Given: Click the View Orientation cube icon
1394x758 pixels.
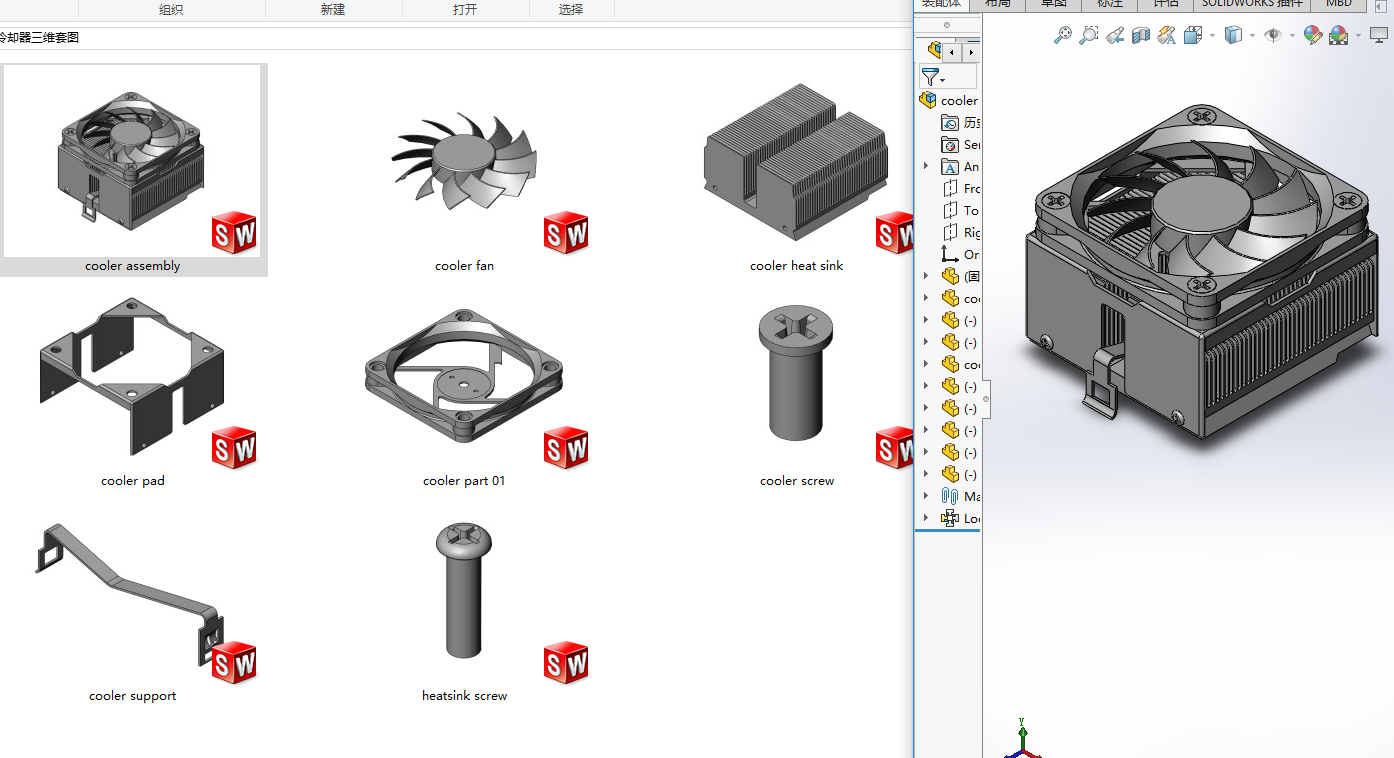Looking at the screenshot, I should pos(1192,36).
